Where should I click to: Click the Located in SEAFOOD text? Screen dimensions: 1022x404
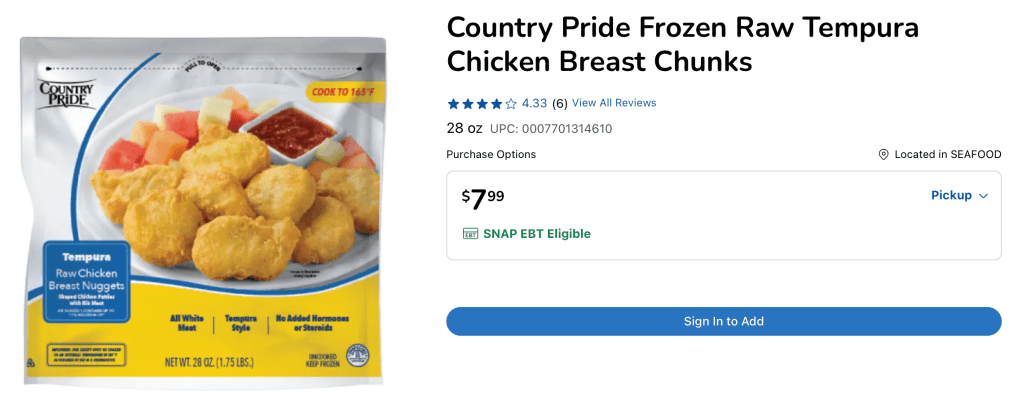(948, 155)
